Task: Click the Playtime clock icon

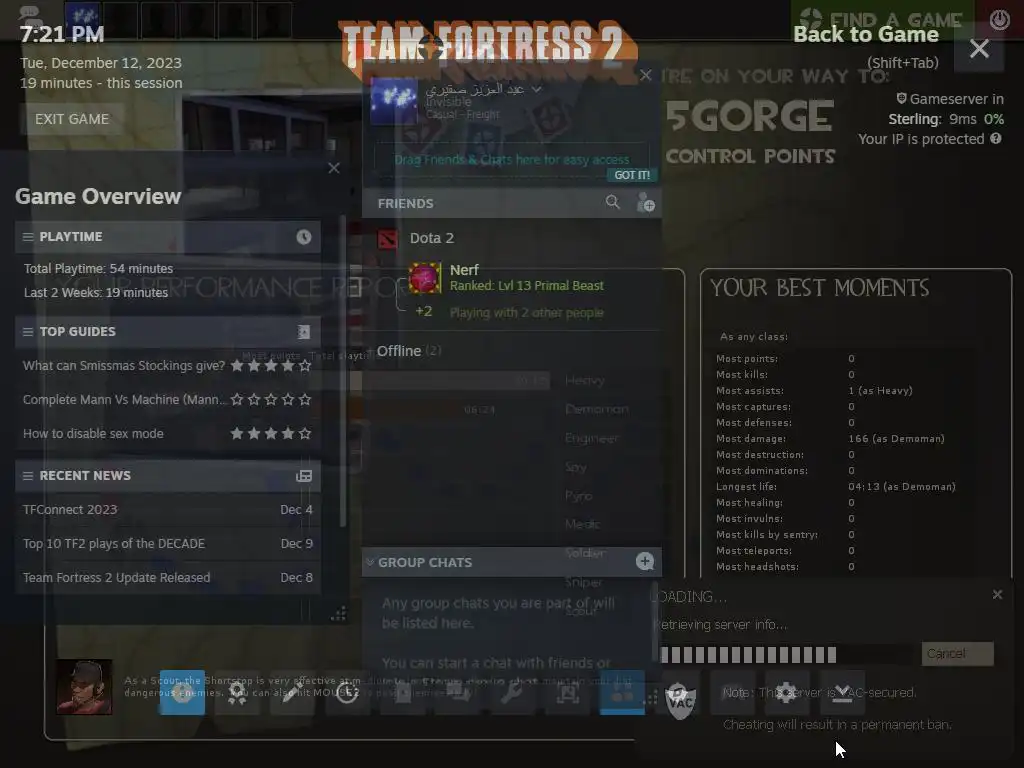Action: (x=304, y=237)
